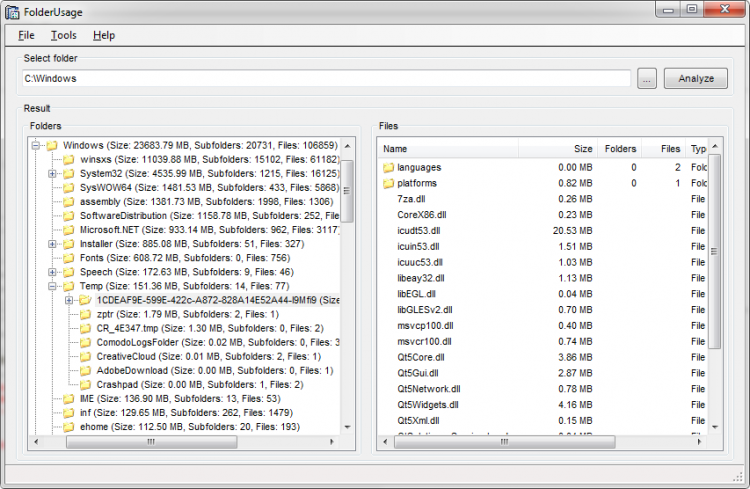Click the Folders tree horizontal scrollbar thumb

point(151,442)
